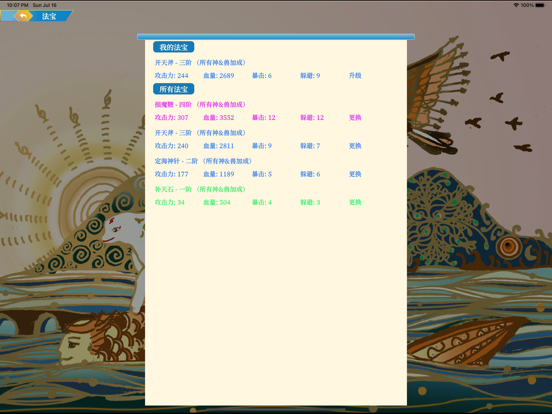Screen dimensions: 552x414
Task: Tap 更换 in the 攻击力: 240 row
Action: (355, 146)
